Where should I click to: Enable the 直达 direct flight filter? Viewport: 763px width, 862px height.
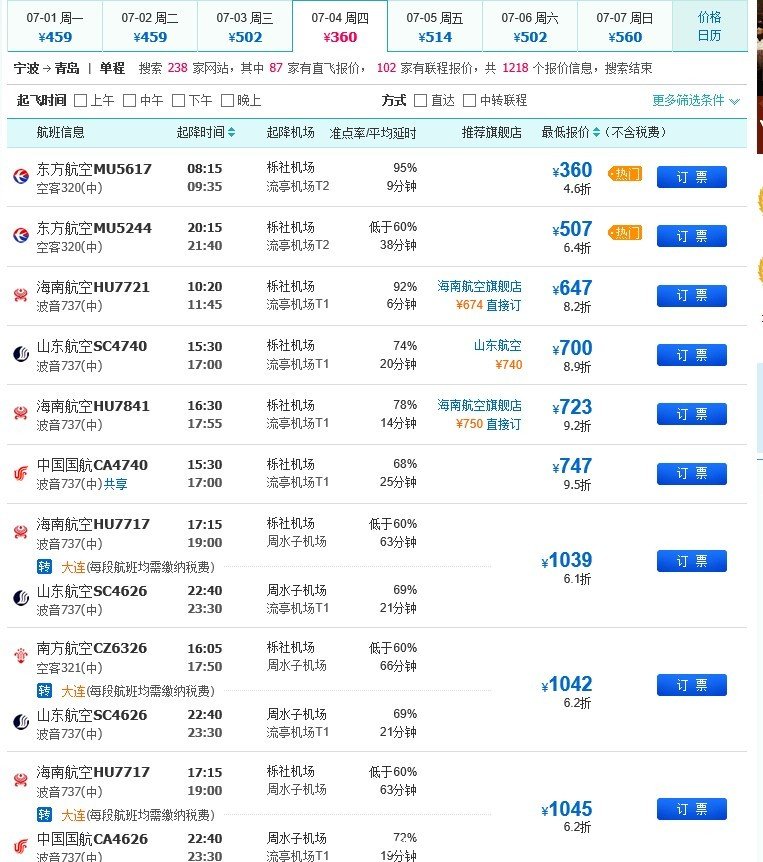[421, 101]
